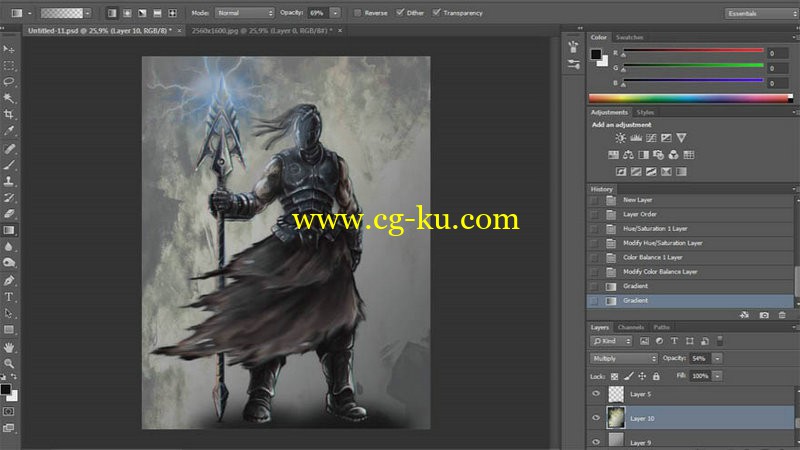The width and height of the screenshot is (800, 450).
Task: Toggle lock transparent pixels
Action: click(614, 377)
